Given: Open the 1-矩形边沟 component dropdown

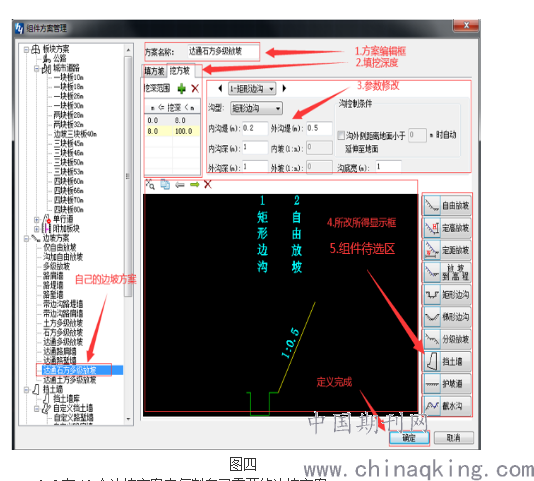Looking at the screenshot, I should coord(252,89).
